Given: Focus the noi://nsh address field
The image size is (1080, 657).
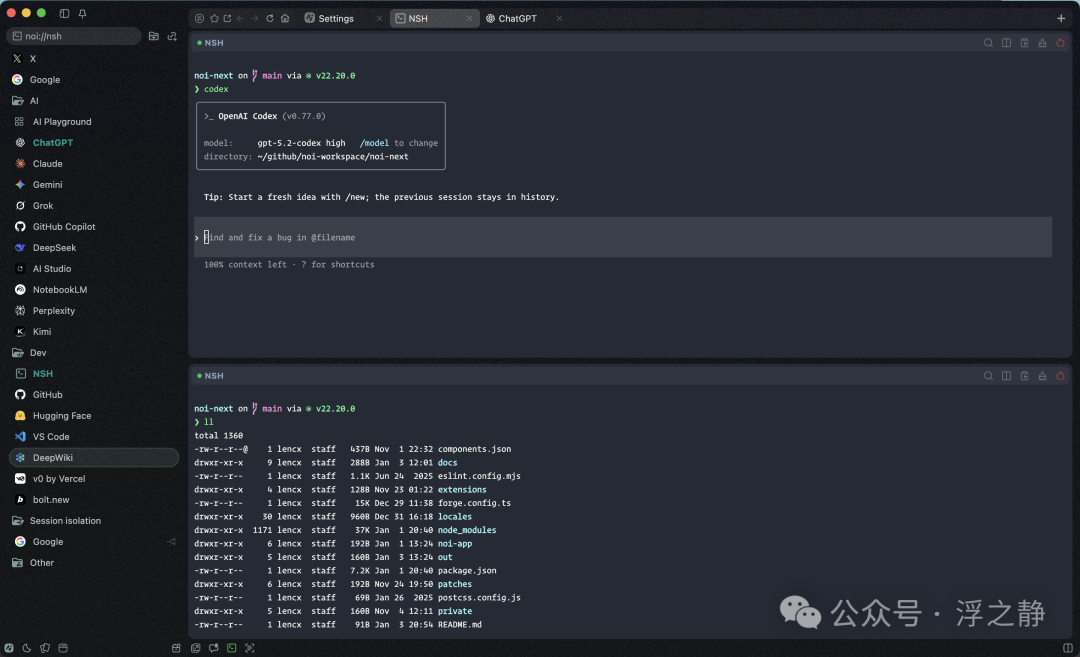Looking at the screenshot, I should (74, 36).
